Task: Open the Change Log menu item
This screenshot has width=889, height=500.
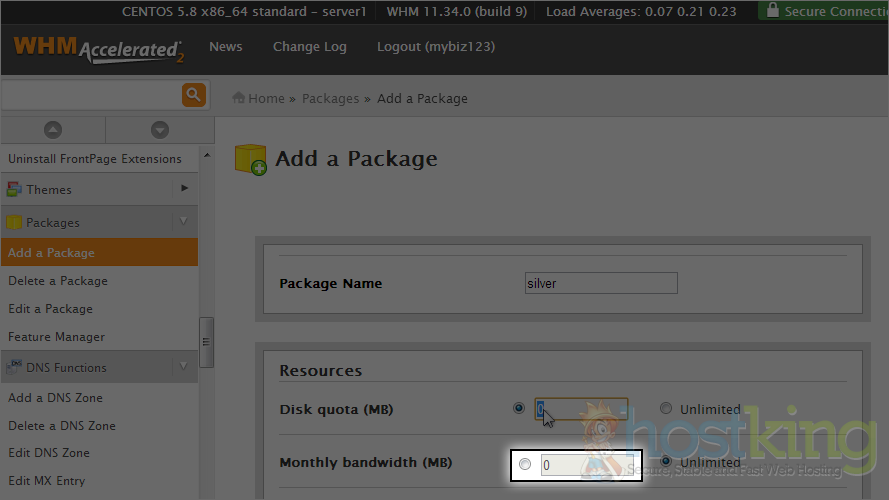Action: pos(309,47)
